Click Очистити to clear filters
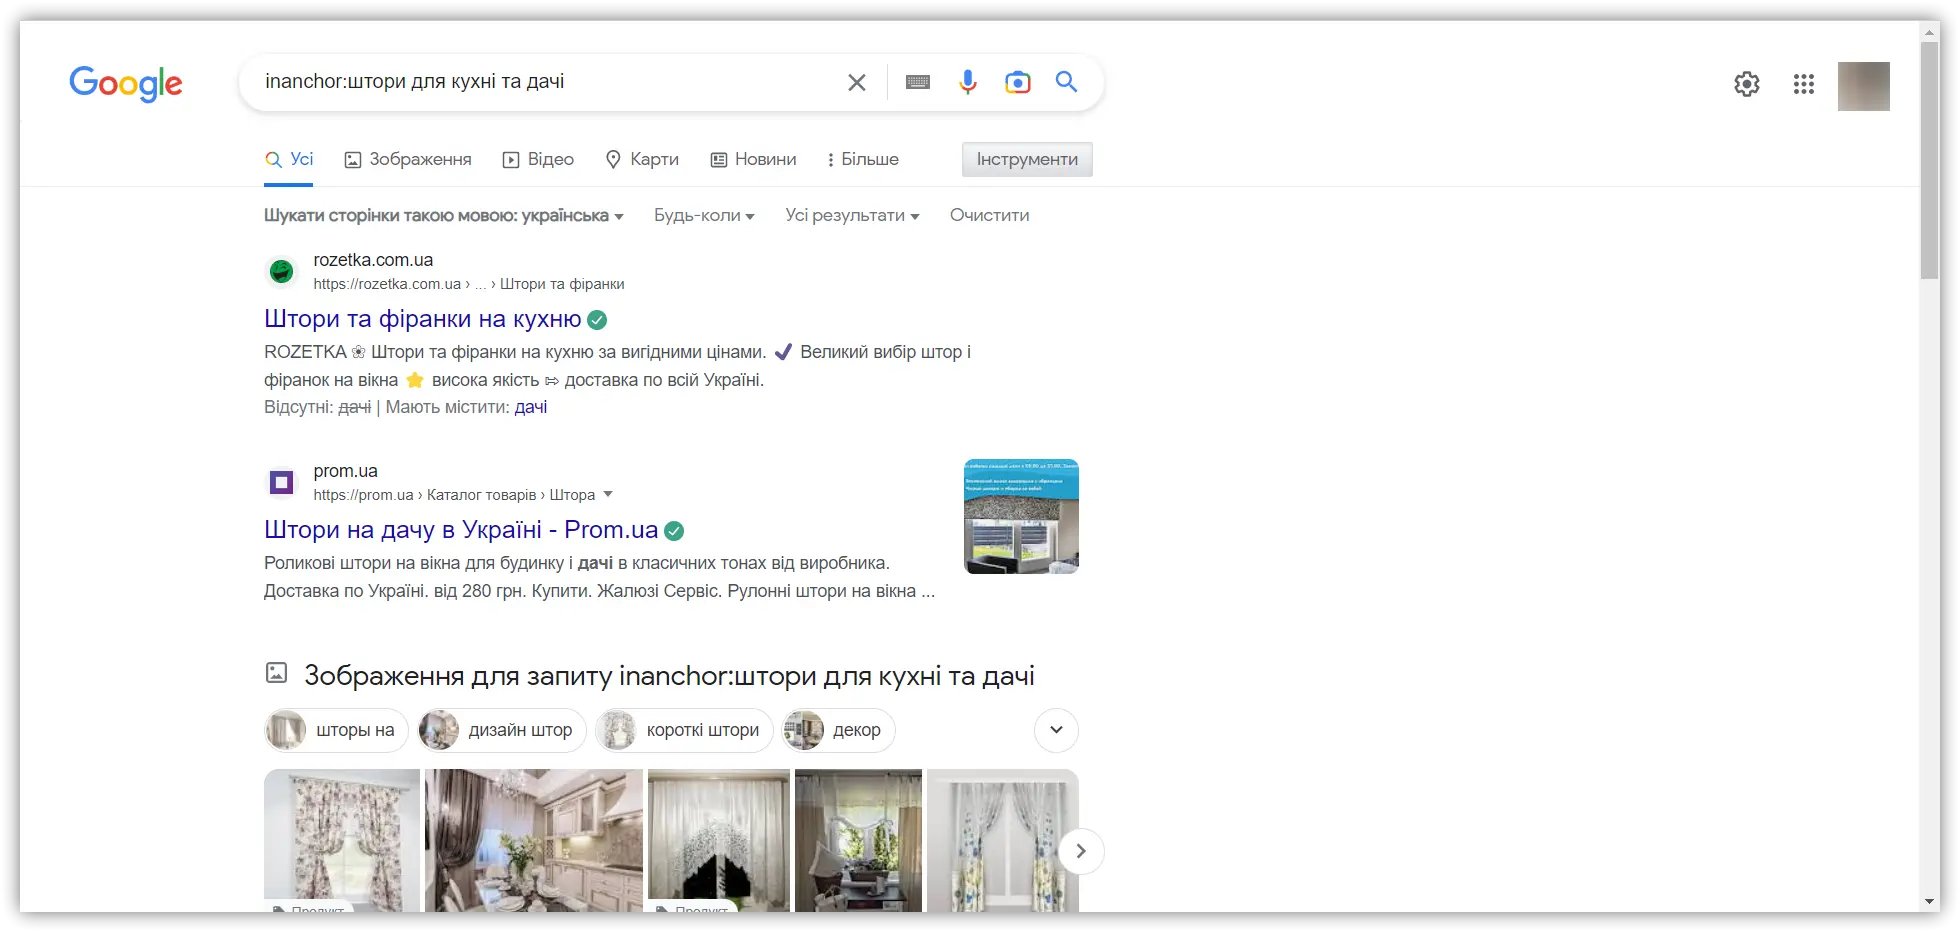The height and width of the screenshot is (932, 1960). [x=989, y=215]
